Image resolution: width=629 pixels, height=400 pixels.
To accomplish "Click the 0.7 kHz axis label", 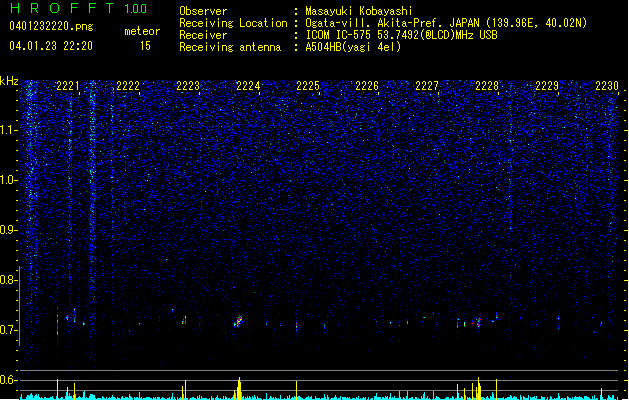I will [x=8, y=330].
